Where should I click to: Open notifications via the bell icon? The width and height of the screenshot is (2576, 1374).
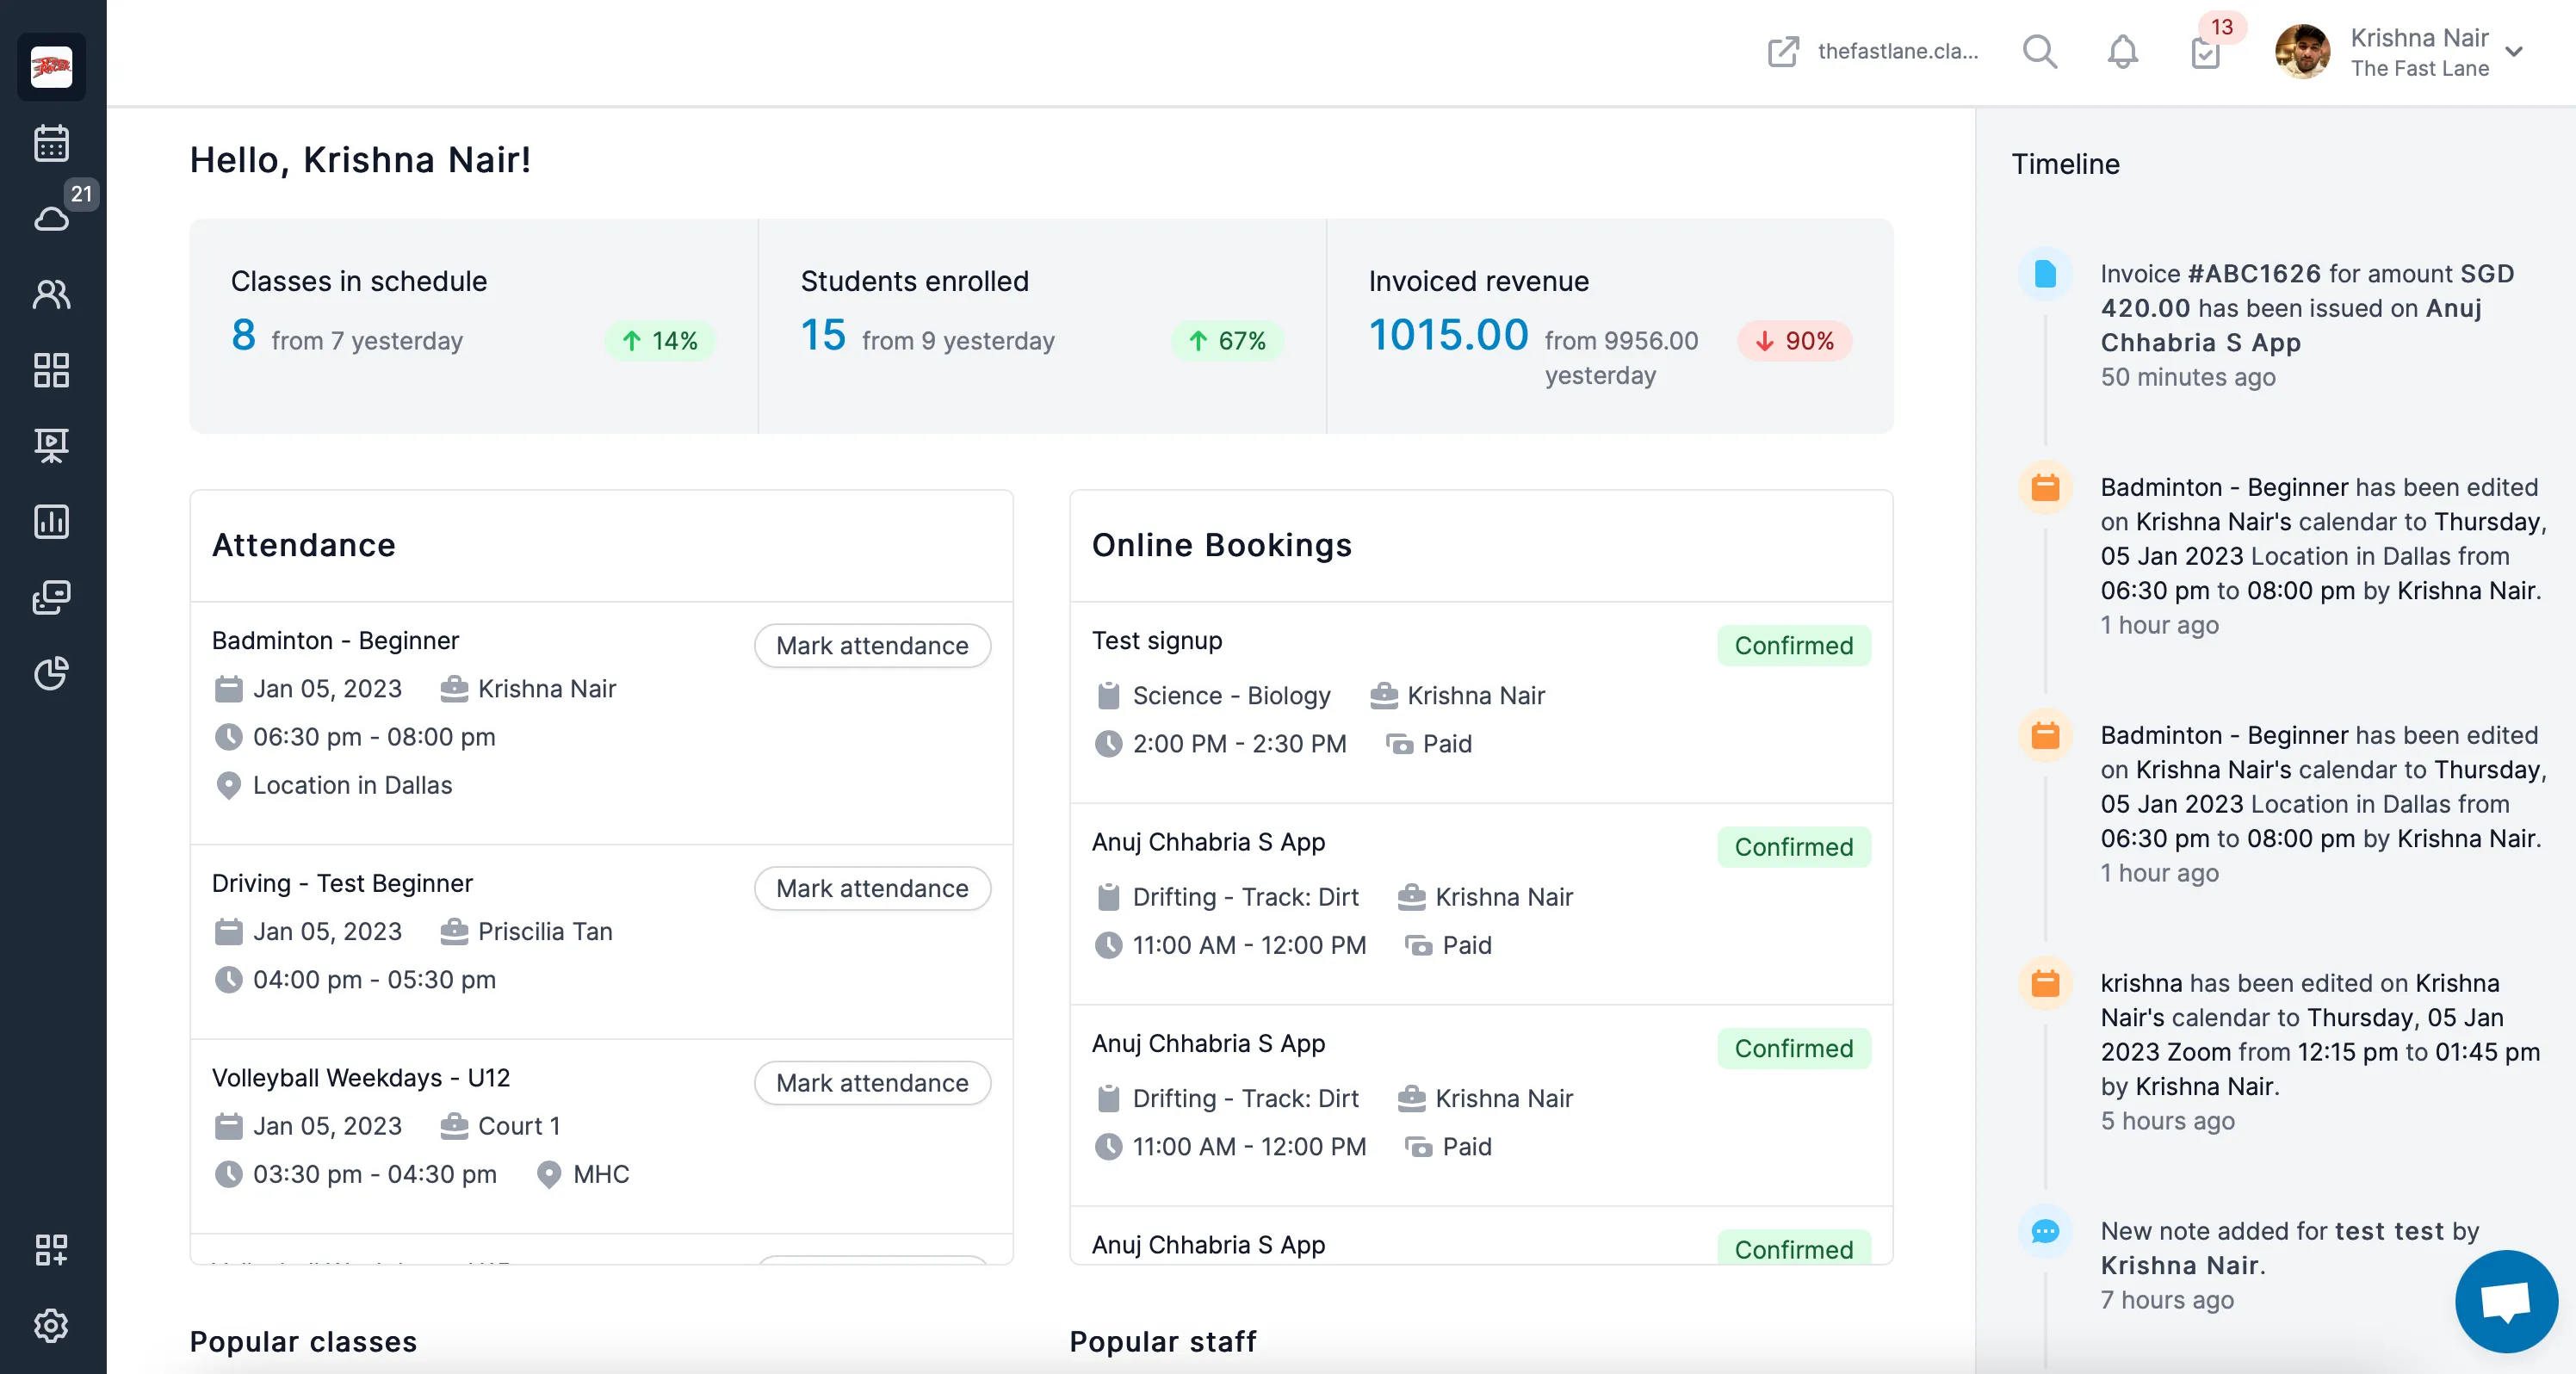click(x=2123, y=52)
